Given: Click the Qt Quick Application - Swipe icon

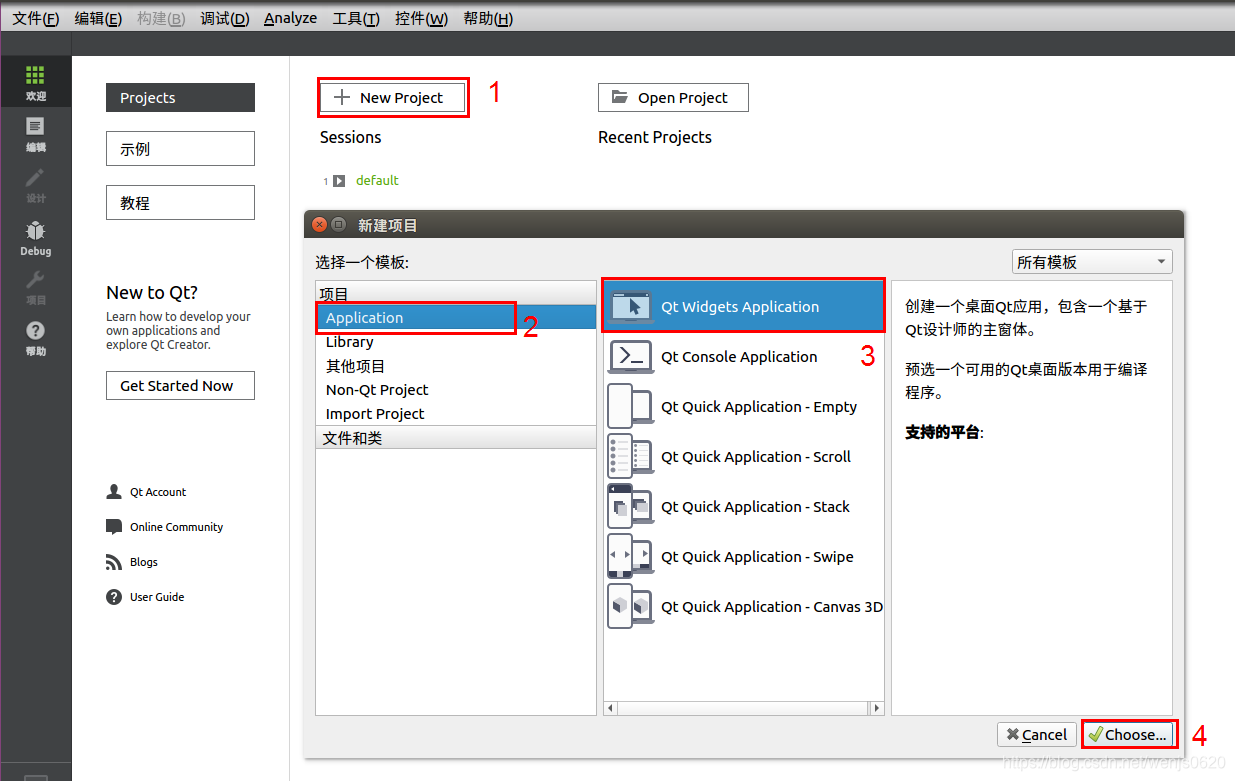Looking at the screenshot, I should coord(631,557).
